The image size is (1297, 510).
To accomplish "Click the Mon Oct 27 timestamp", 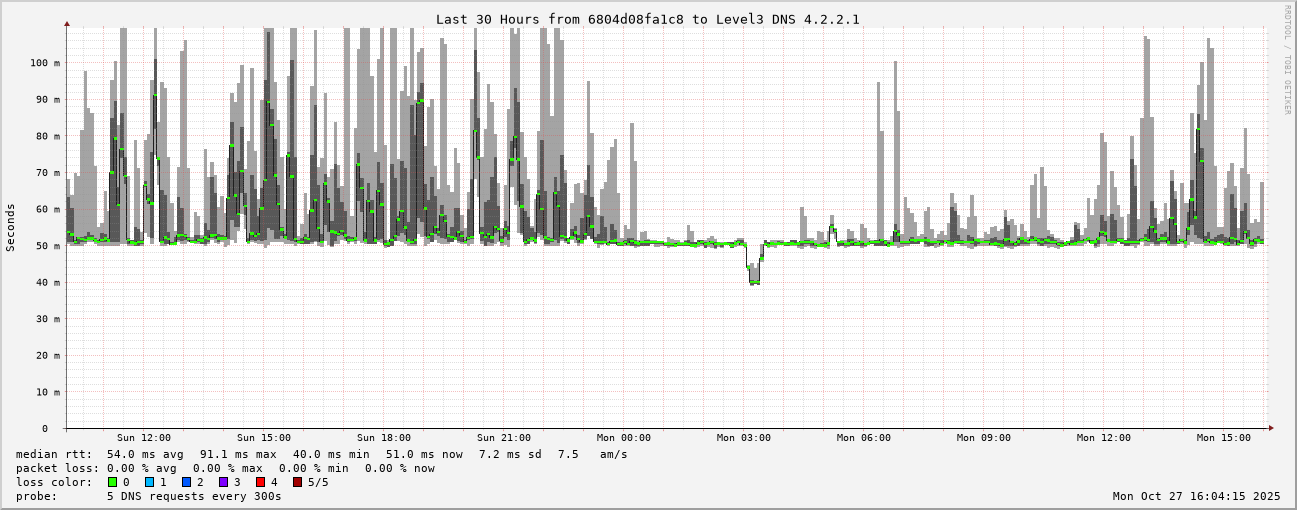I will tap(1196, 496).
